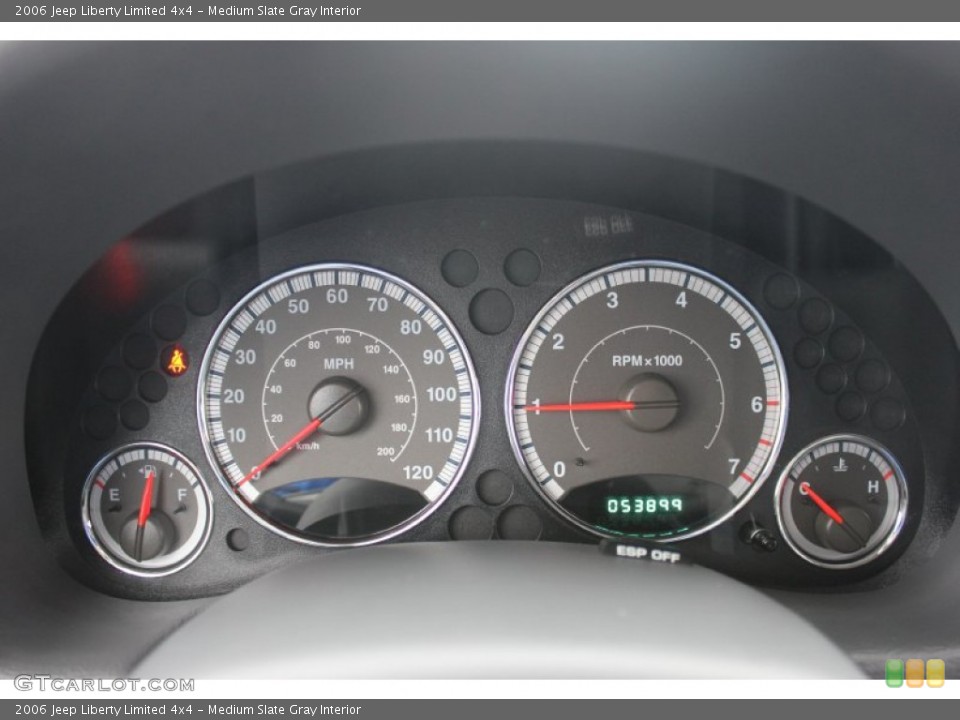The width and height of the screenshot is (960, 720).
Task: Click the ESP OFF label
Action: [x=648, y=553]
